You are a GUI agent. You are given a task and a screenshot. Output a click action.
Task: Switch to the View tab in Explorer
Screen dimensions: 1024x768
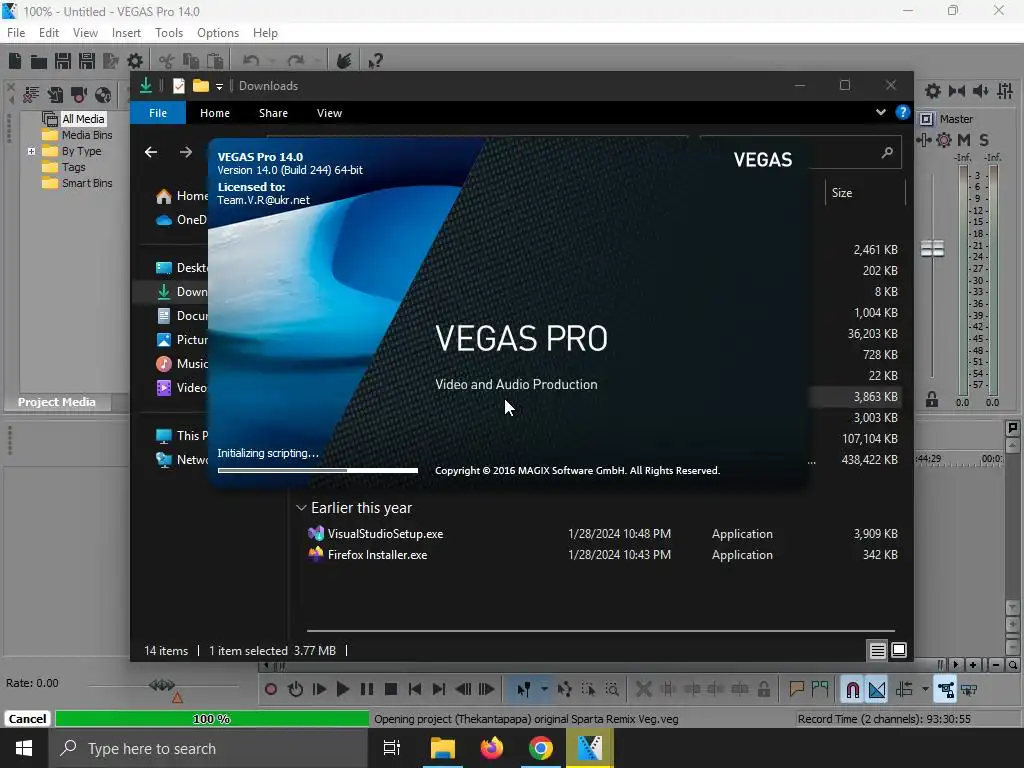[x=329, y=113]
